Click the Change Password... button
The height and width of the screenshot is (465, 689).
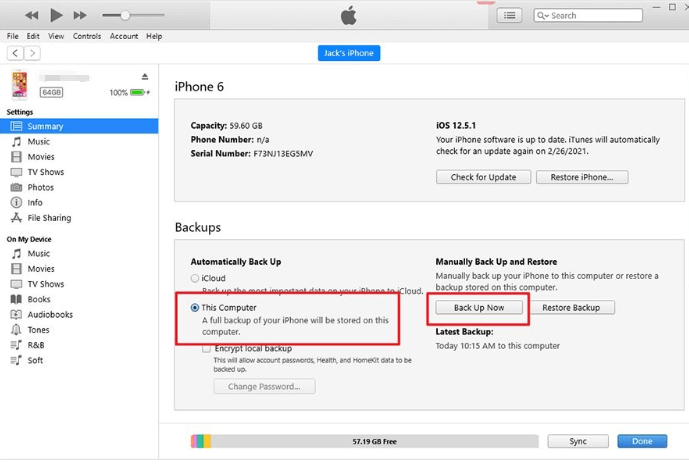(x=264, y=387)
